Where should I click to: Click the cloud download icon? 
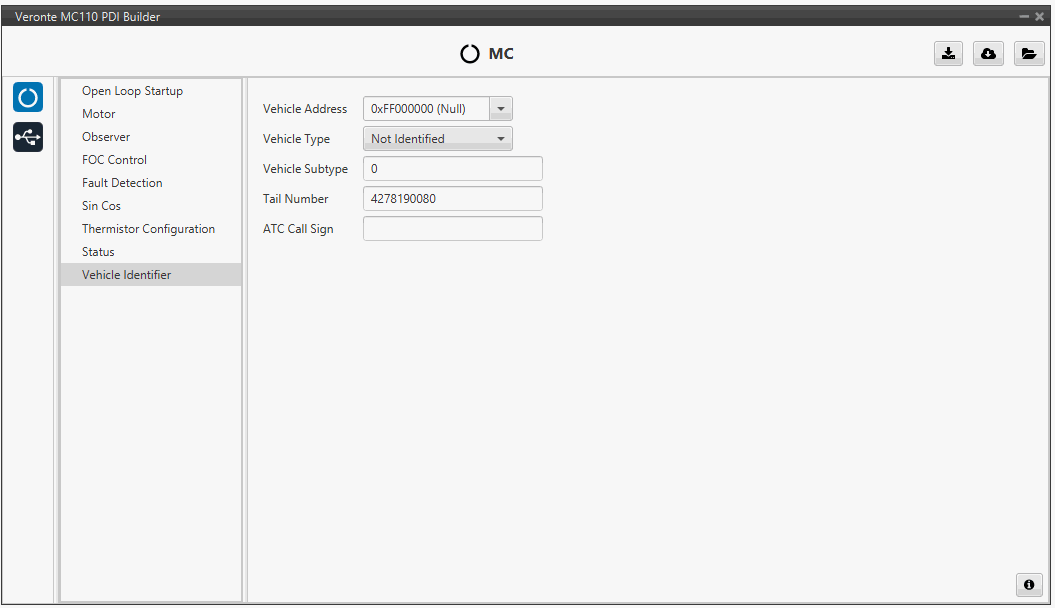(x=988, y=54)
